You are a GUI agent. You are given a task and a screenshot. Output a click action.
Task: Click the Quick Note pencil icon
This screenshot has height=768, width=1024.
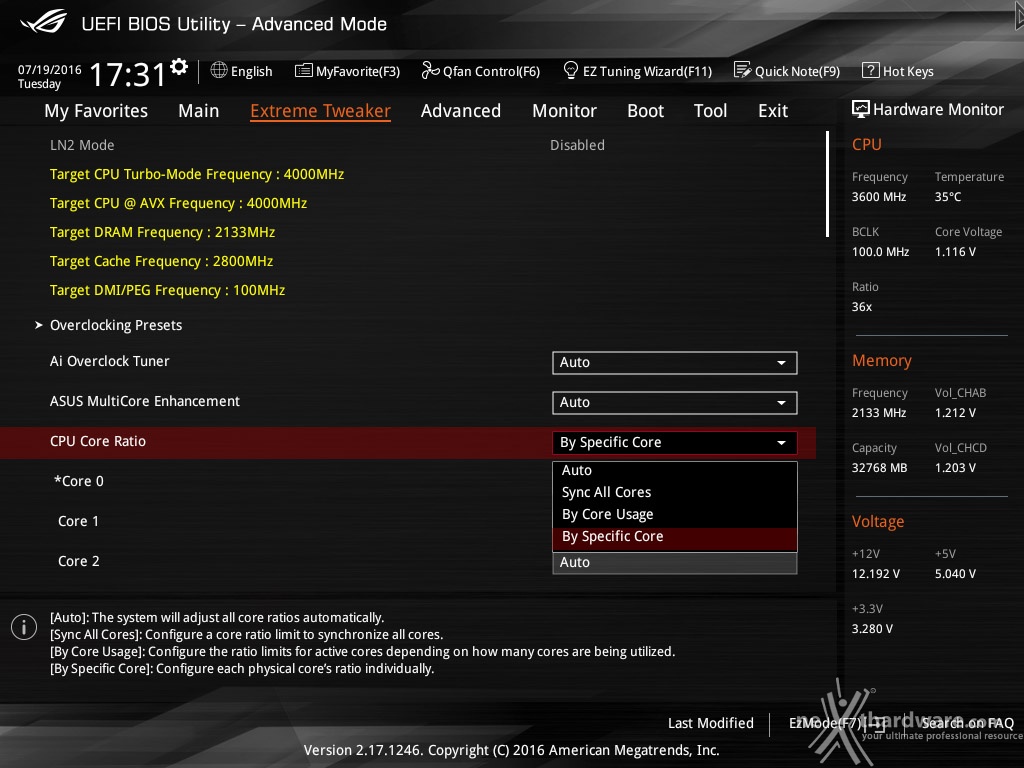tap(742, 70)
